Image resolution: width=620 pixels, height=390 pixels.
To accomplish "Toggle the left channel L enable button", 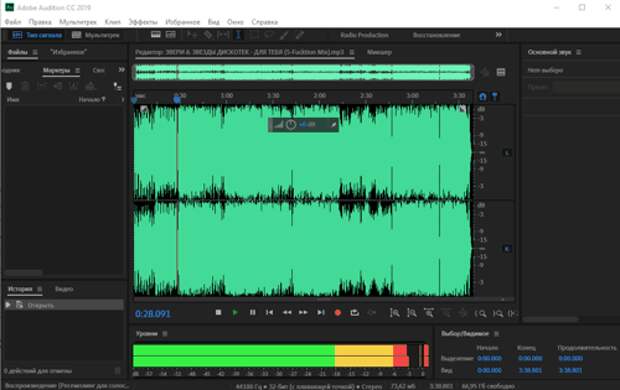I will pyautogui.click(x=507, y=153).
